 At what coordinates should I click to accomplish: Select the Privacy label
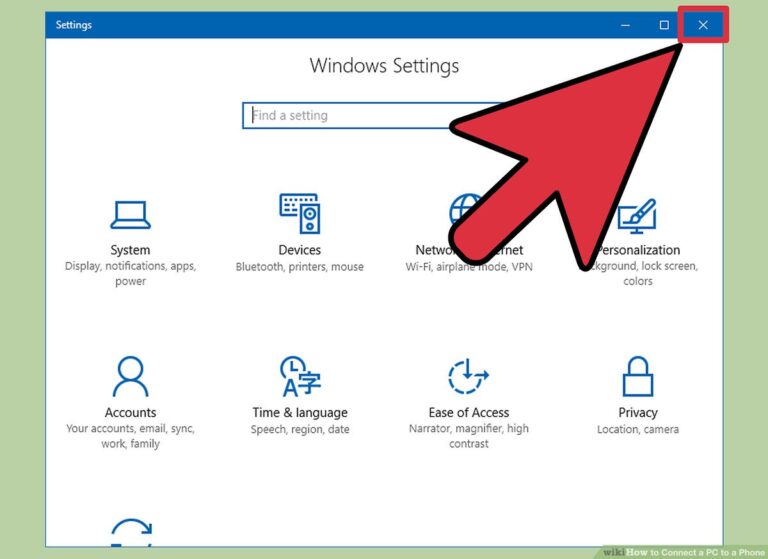click(x=638, y=413)
